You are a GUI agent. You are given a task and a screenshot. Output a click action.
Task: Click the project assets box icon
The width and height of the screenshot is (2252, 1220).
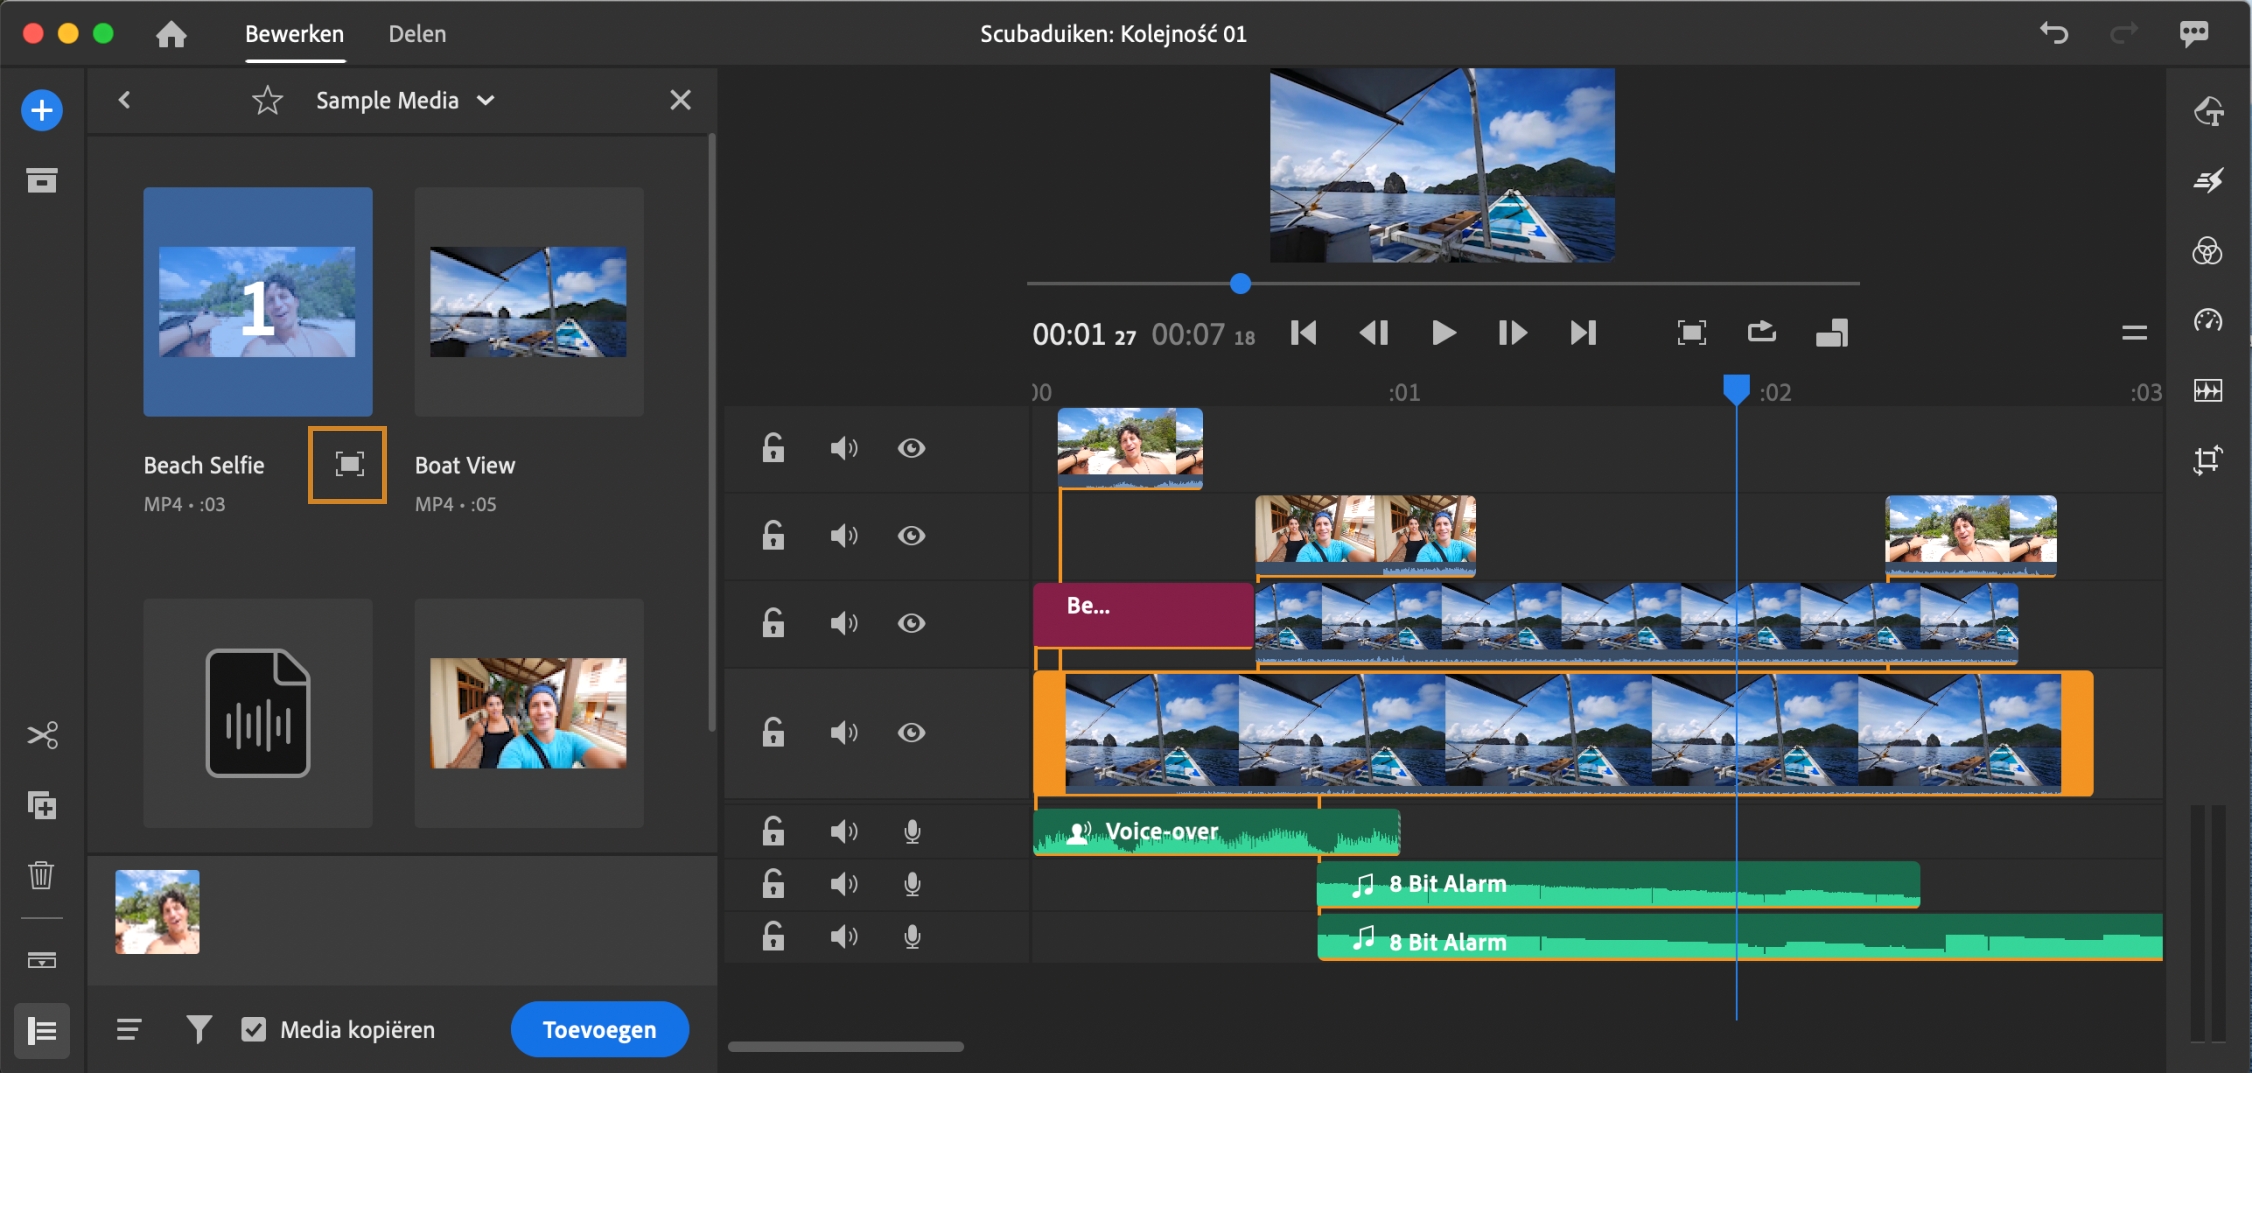click(x=42, y=180)
